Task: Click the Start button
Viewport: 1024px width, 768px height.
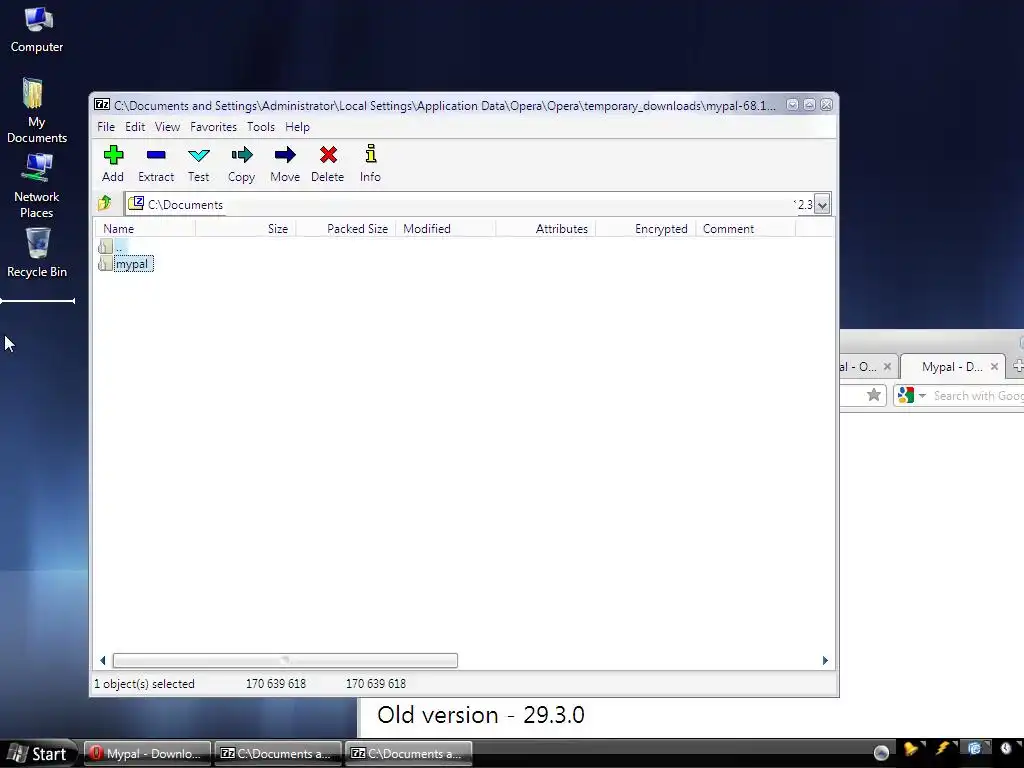Action: pyautogui.click(x=39, y=754)
